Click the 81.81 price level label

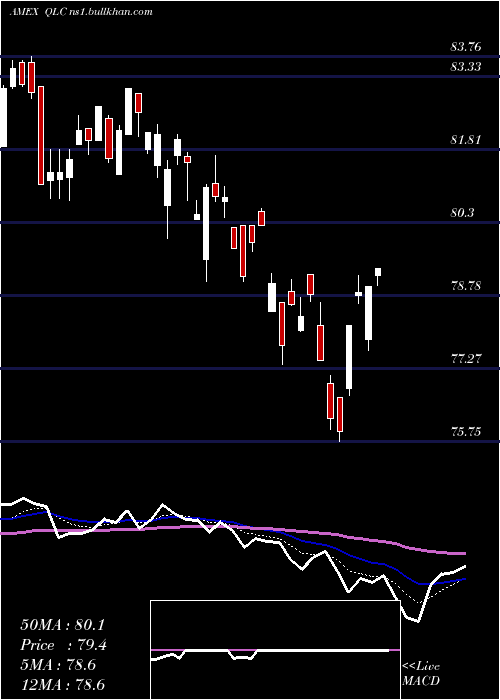click(466, 140)
